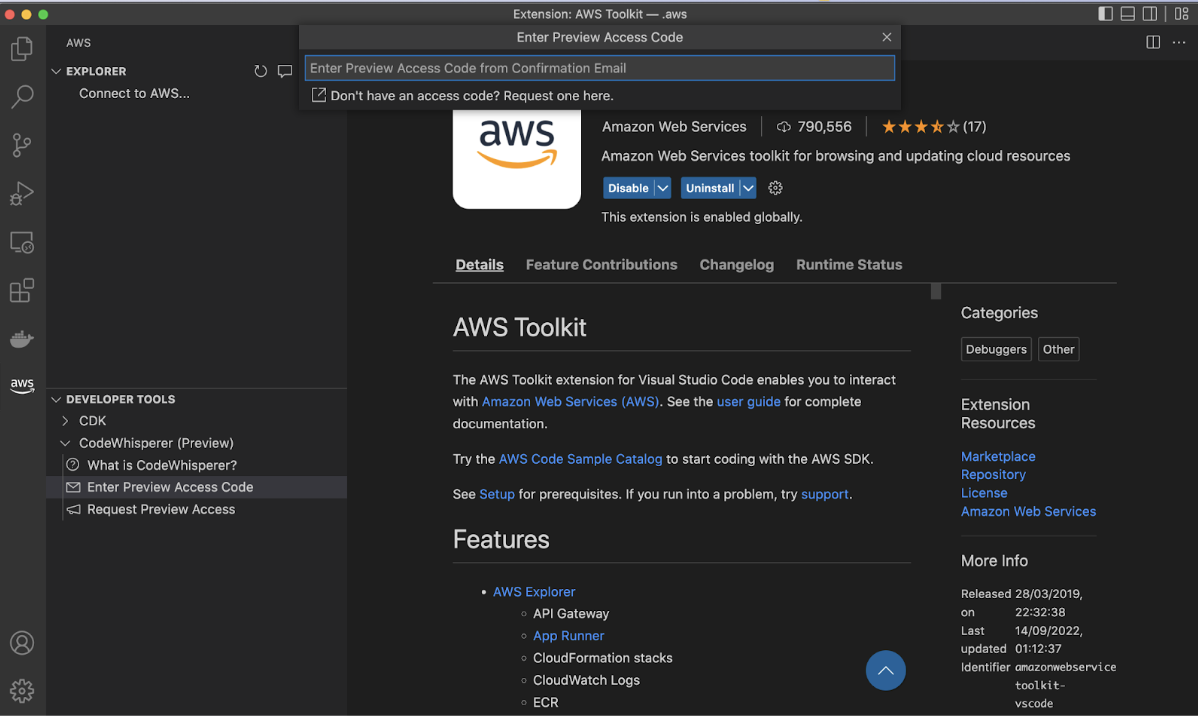1198x718 pixels.
Task: Click the split editor icon
Action: tap(1153, 43)
